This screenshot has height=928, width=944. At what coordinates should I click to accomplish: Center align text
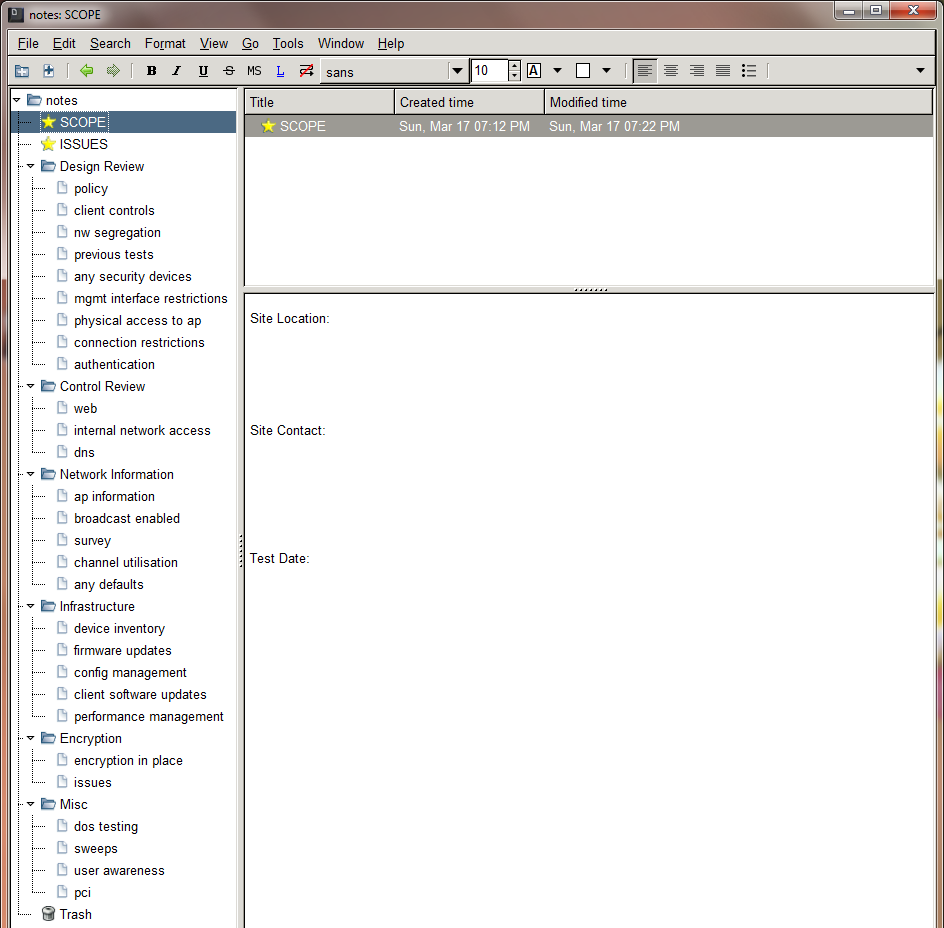[x=671, y=71]
